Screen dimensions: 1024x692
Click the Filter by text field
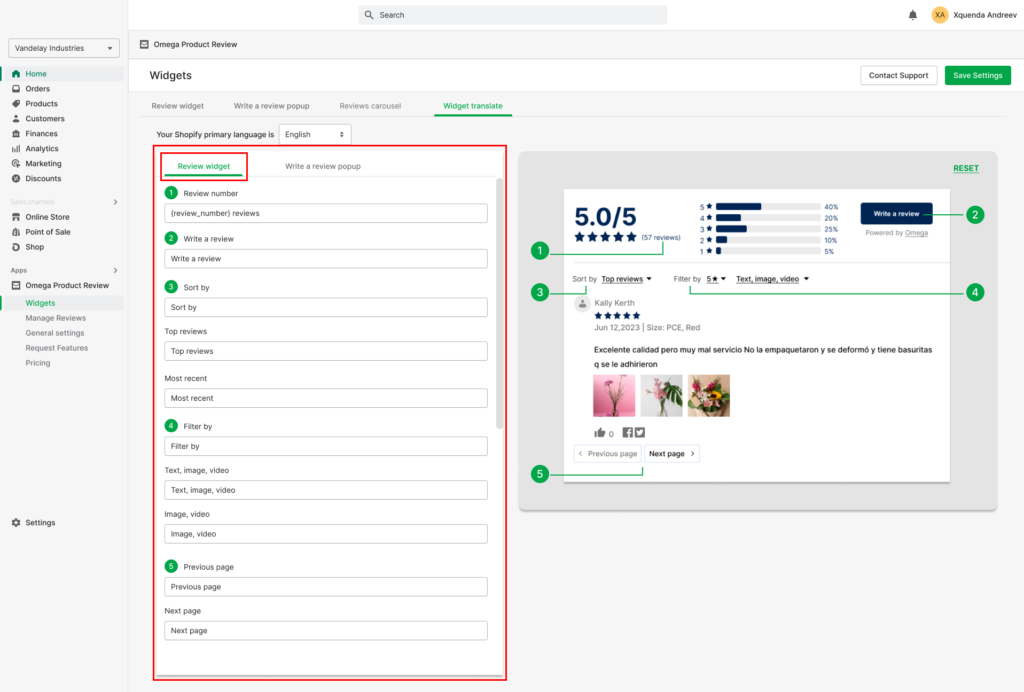coord(326,447)
